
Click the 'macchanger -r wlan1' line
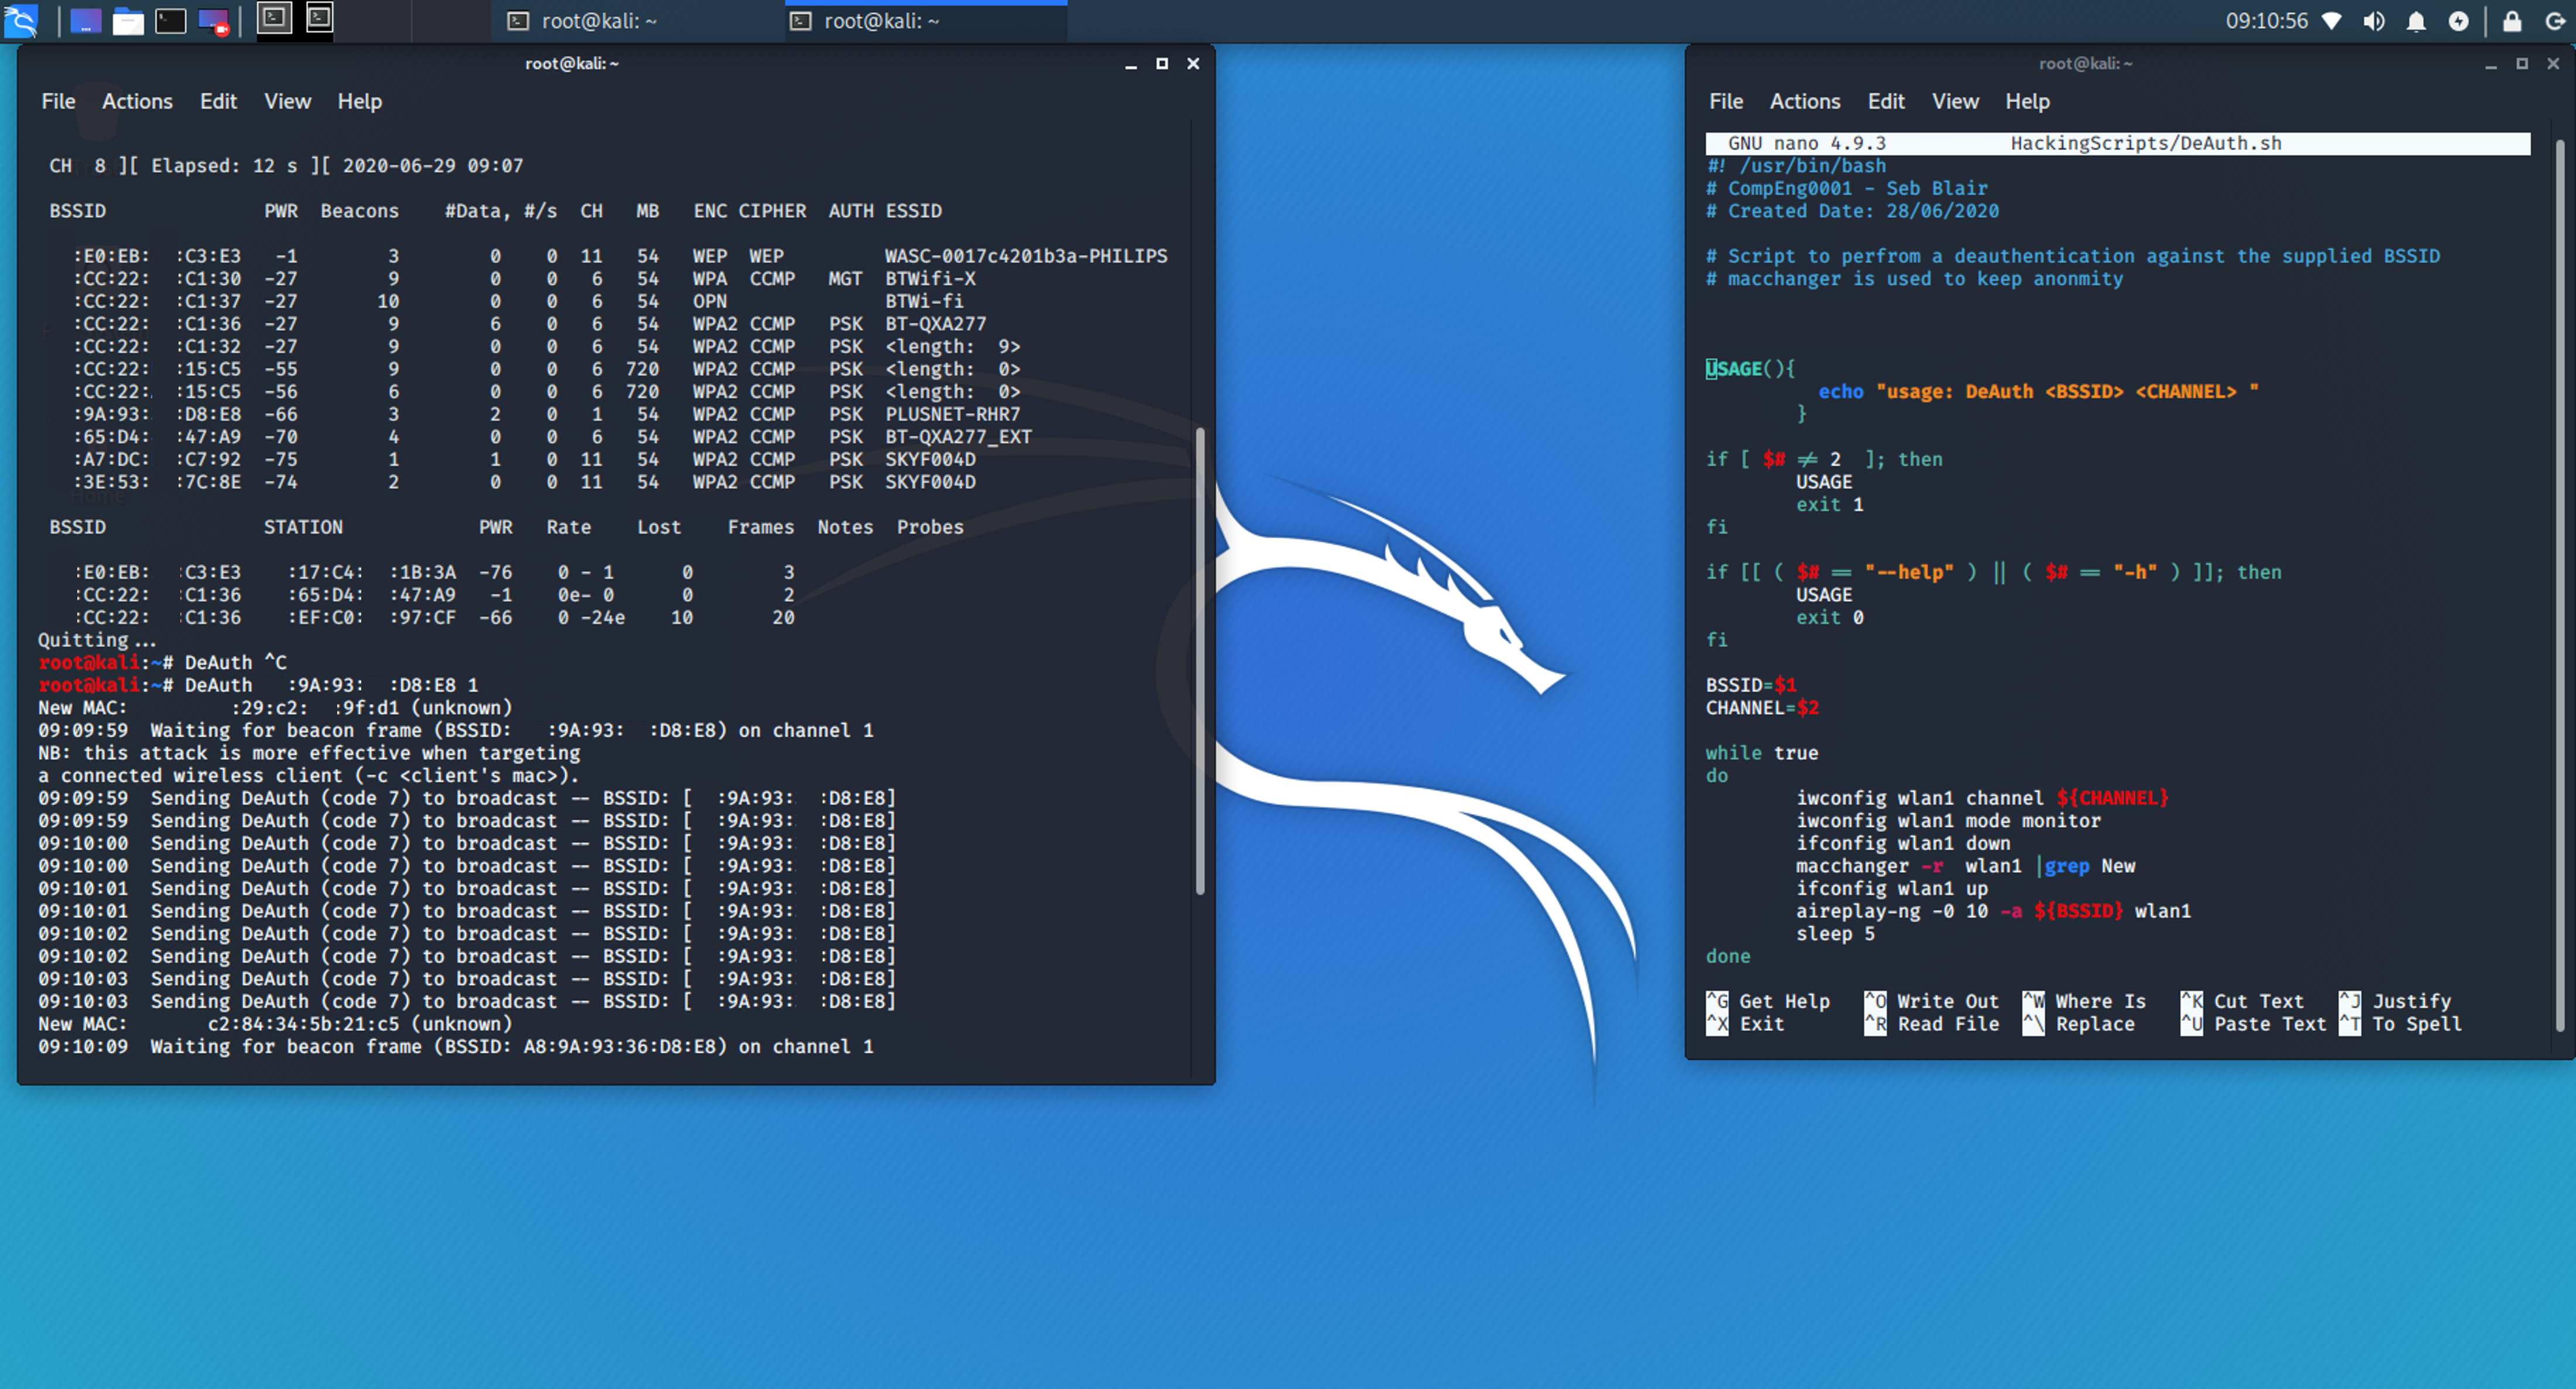coord(1965,866)
